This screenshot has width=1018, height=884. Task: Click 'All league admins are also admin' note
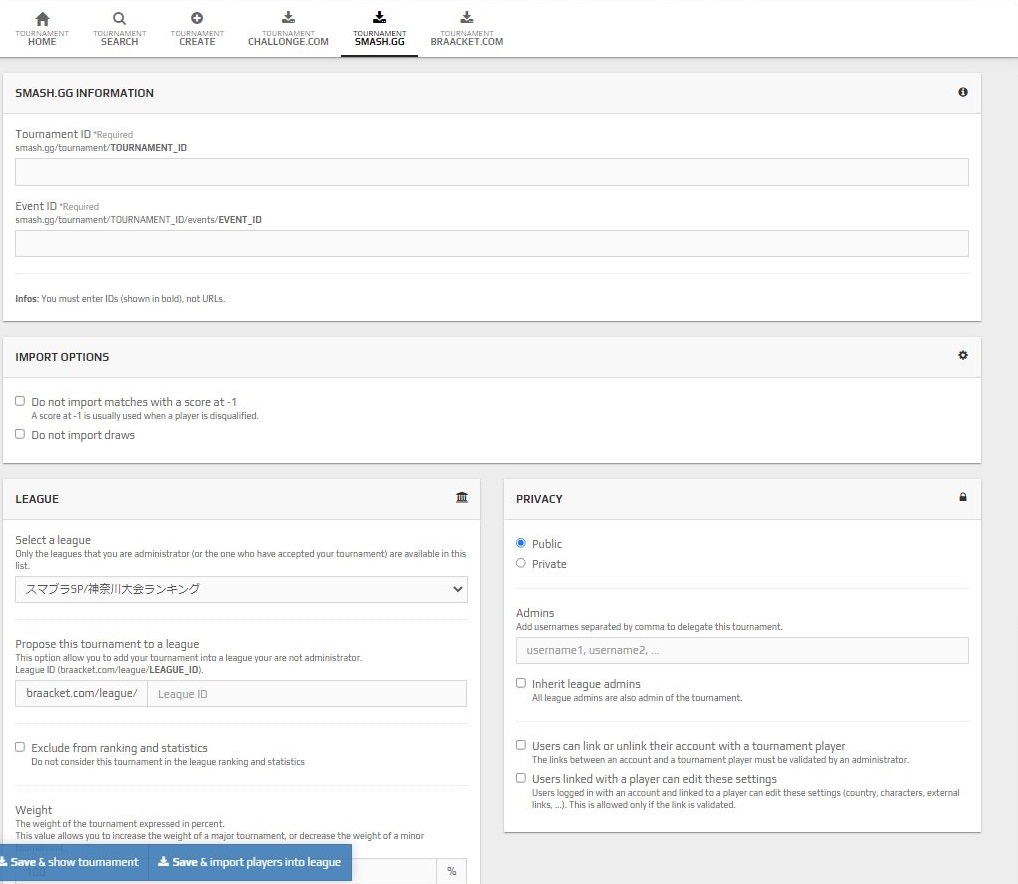pos(637,698)
